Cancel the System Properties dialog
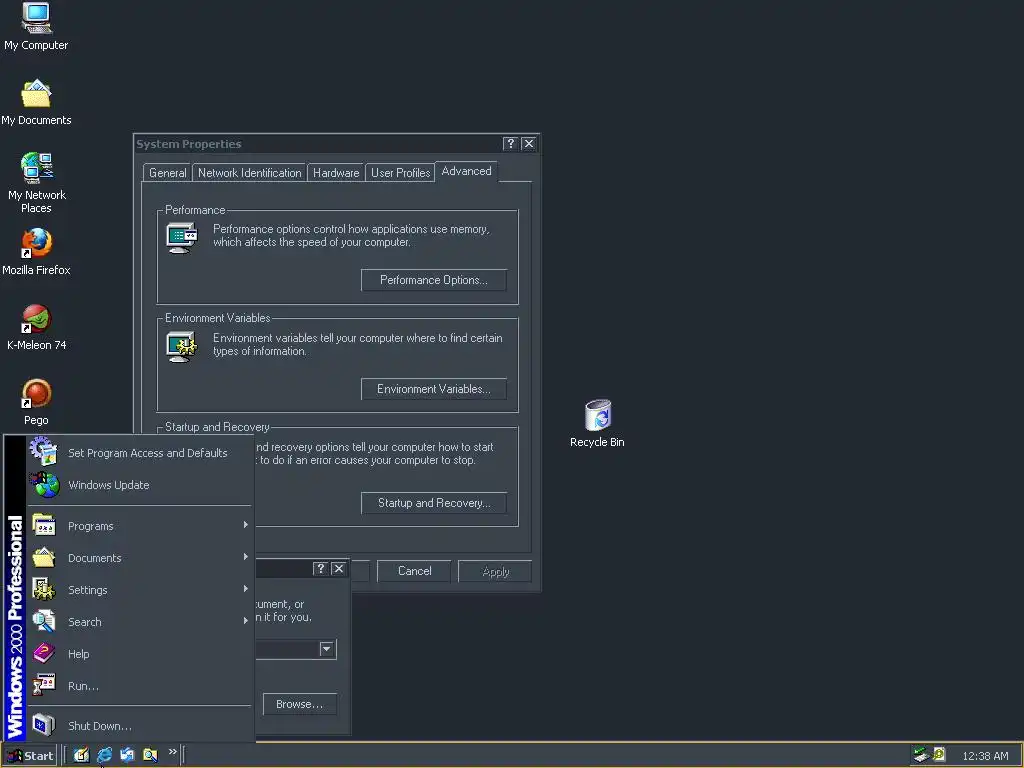The image size is (1024, 768). (x=414, y=571)
